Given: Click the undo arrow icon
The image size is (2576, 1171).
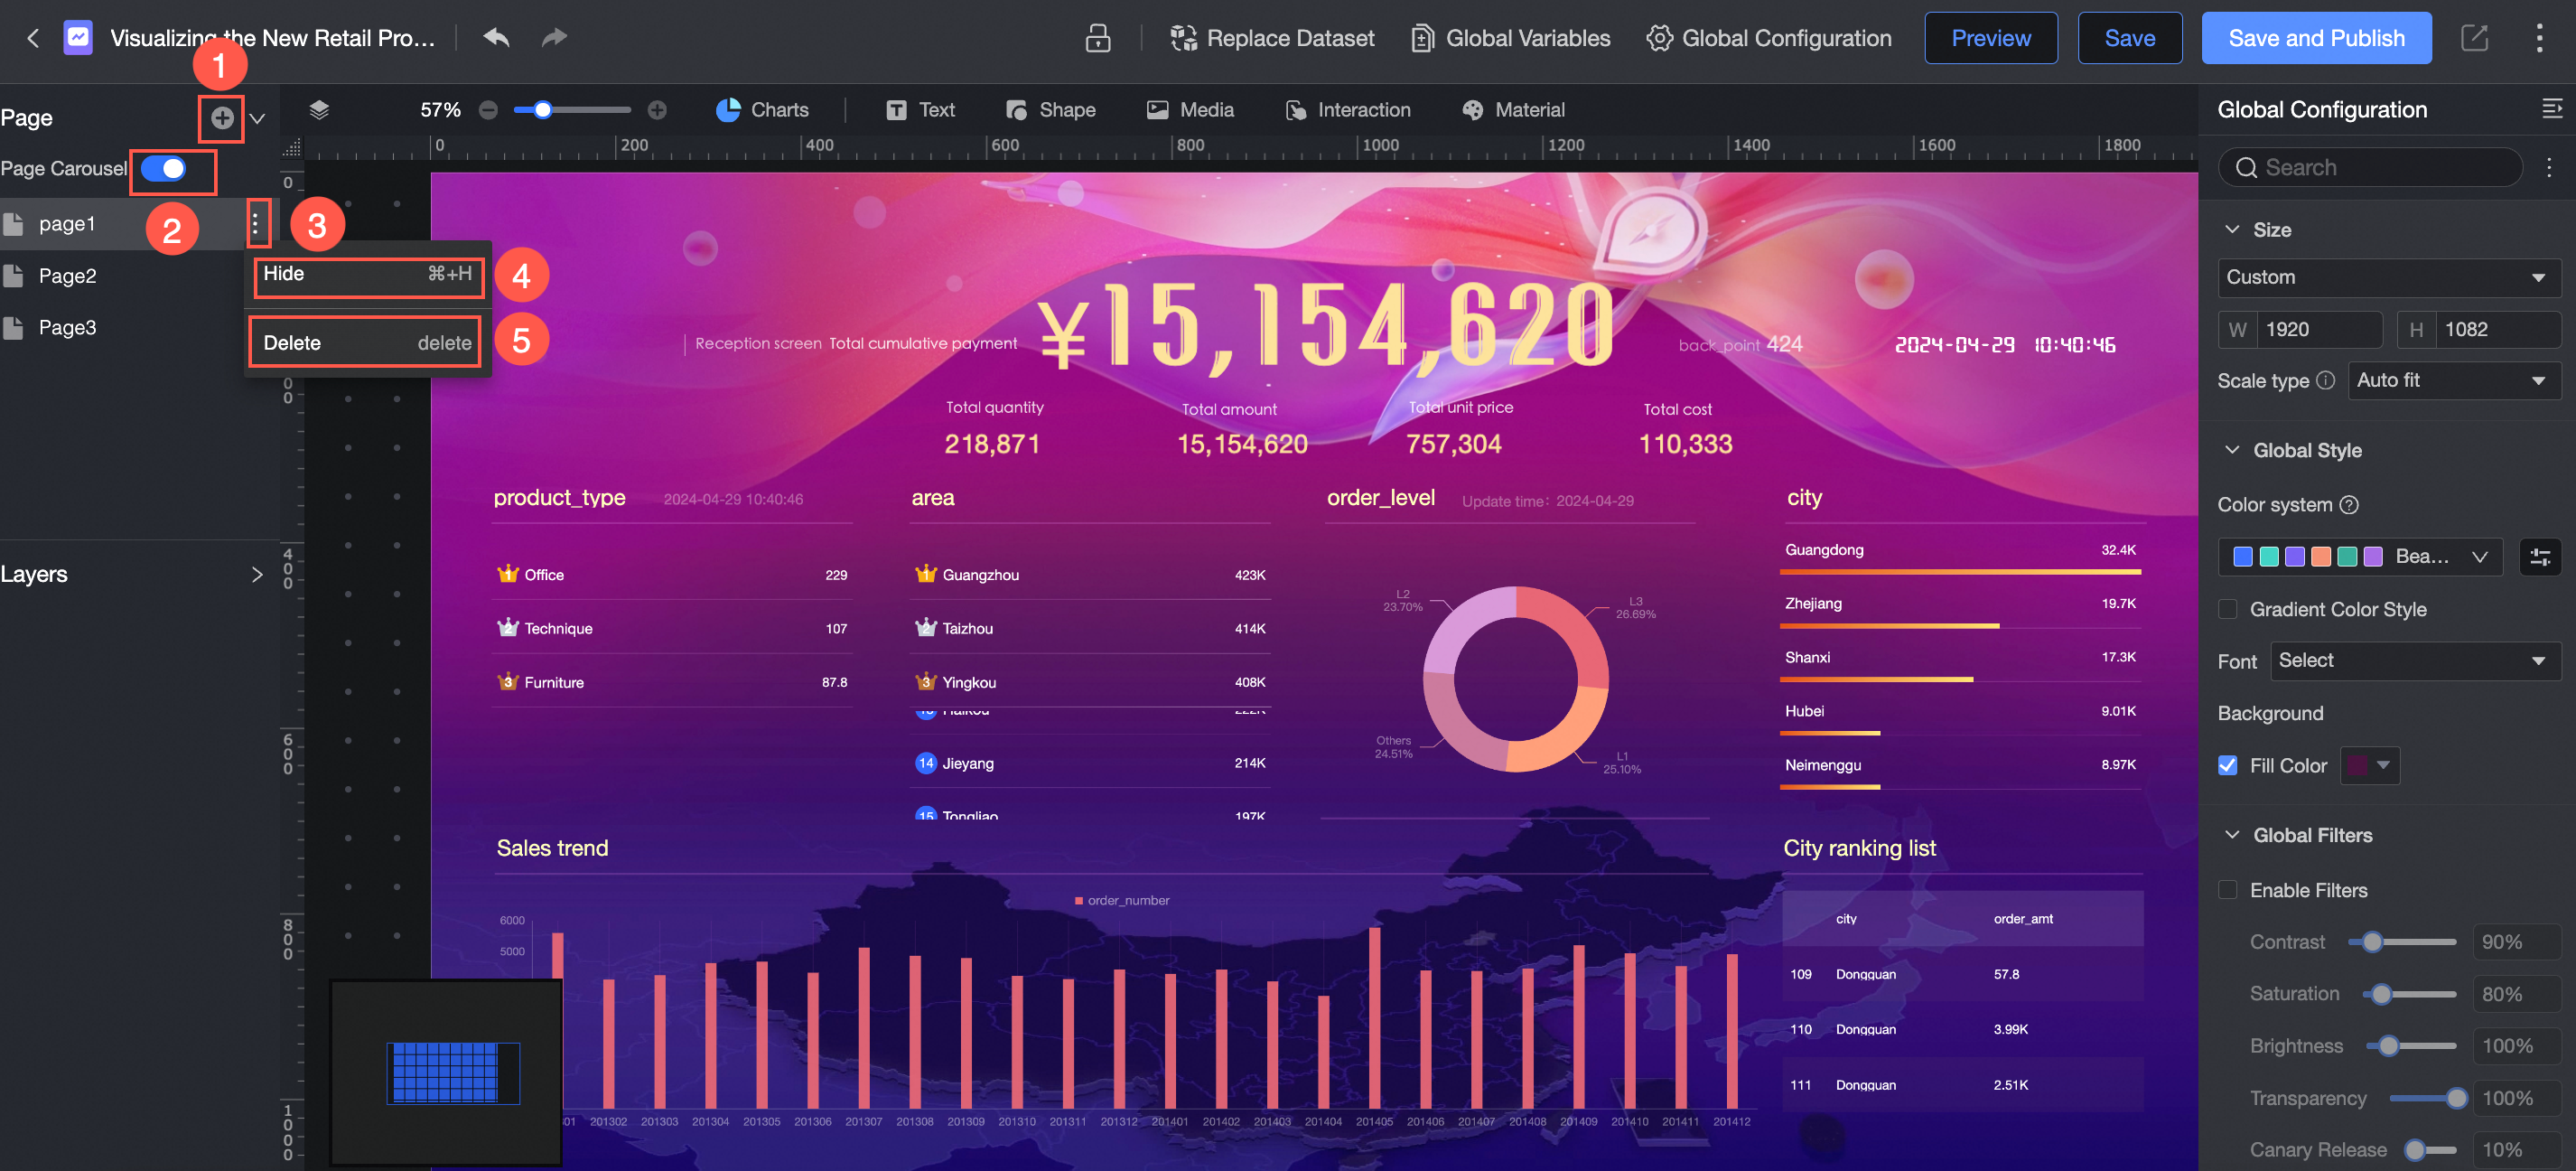Looking at the screenshot, I should [x=496, y=38].
